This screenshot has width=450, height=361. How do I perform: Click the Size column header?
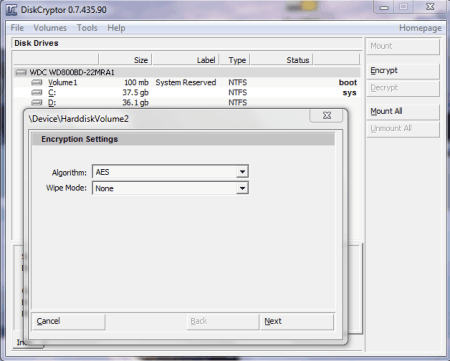(x=125, y=60)
